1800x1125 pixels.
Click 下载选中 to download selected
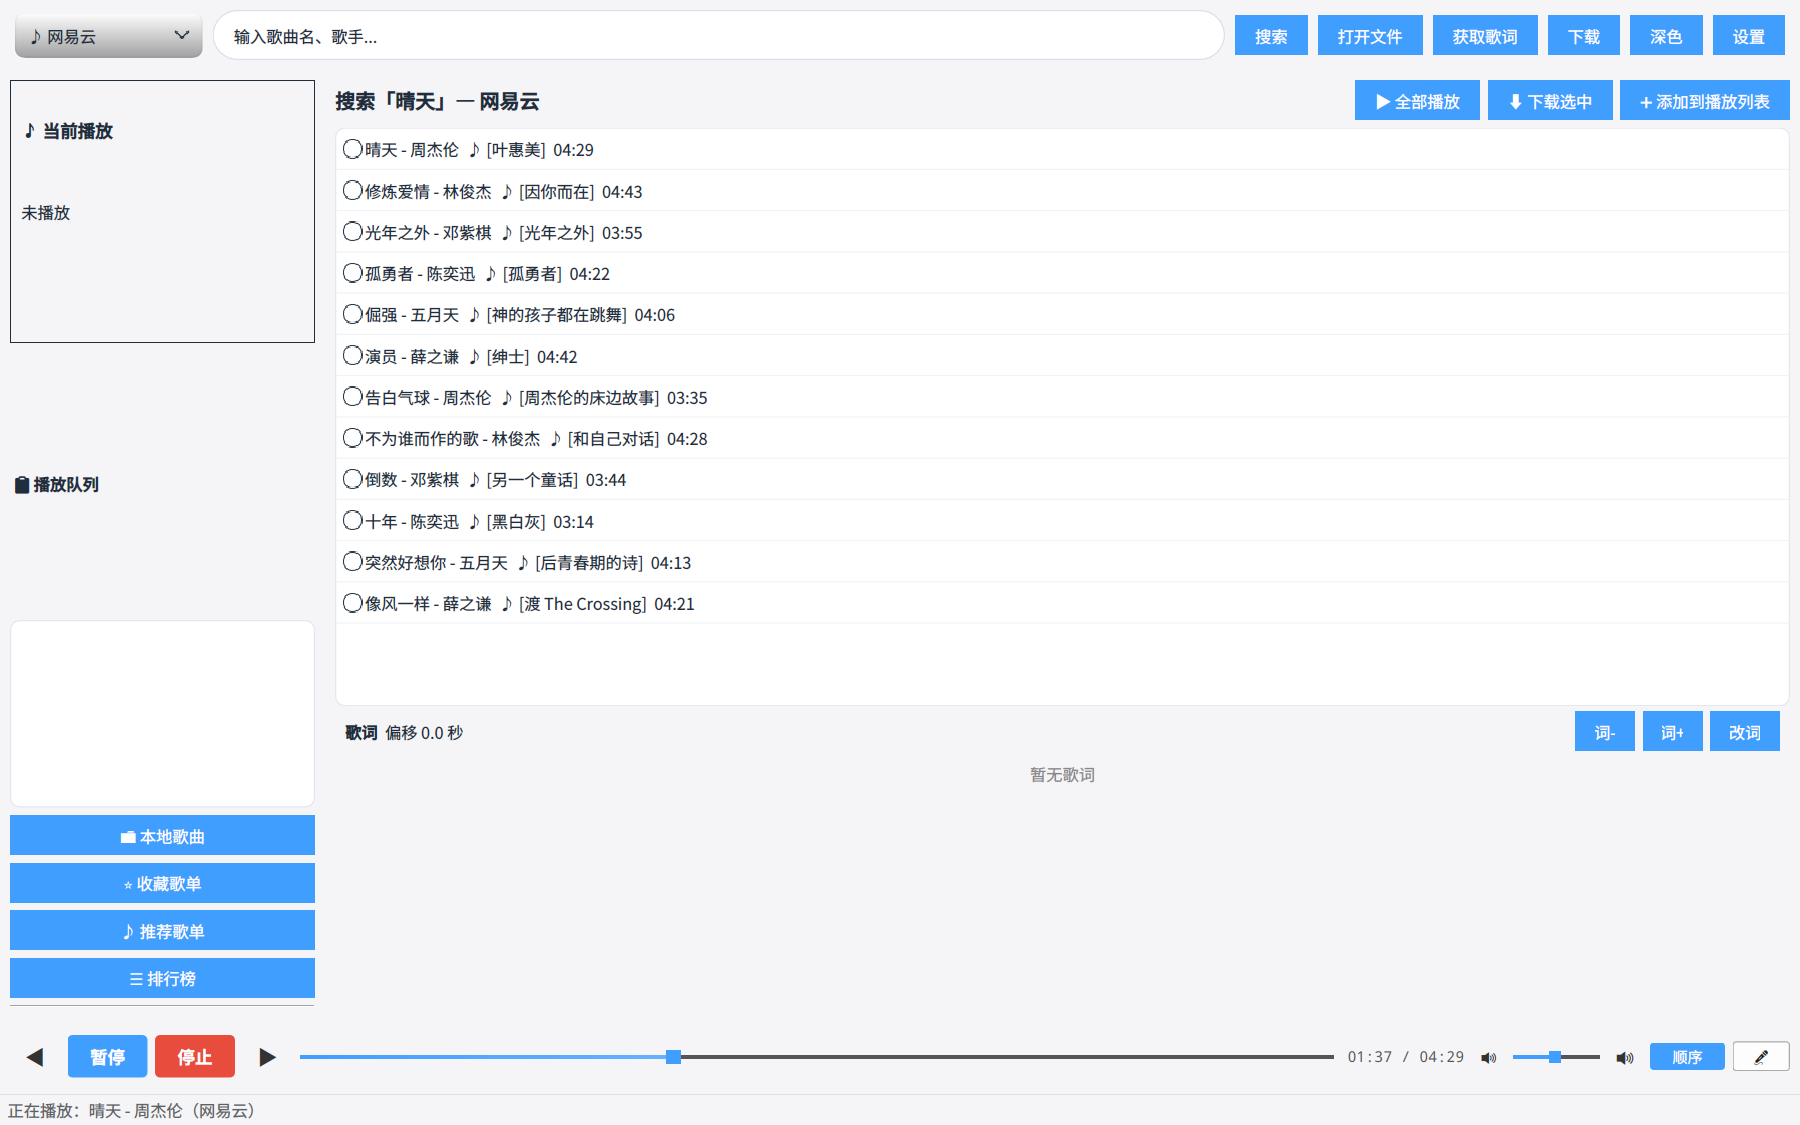(x=1550, y=101)
